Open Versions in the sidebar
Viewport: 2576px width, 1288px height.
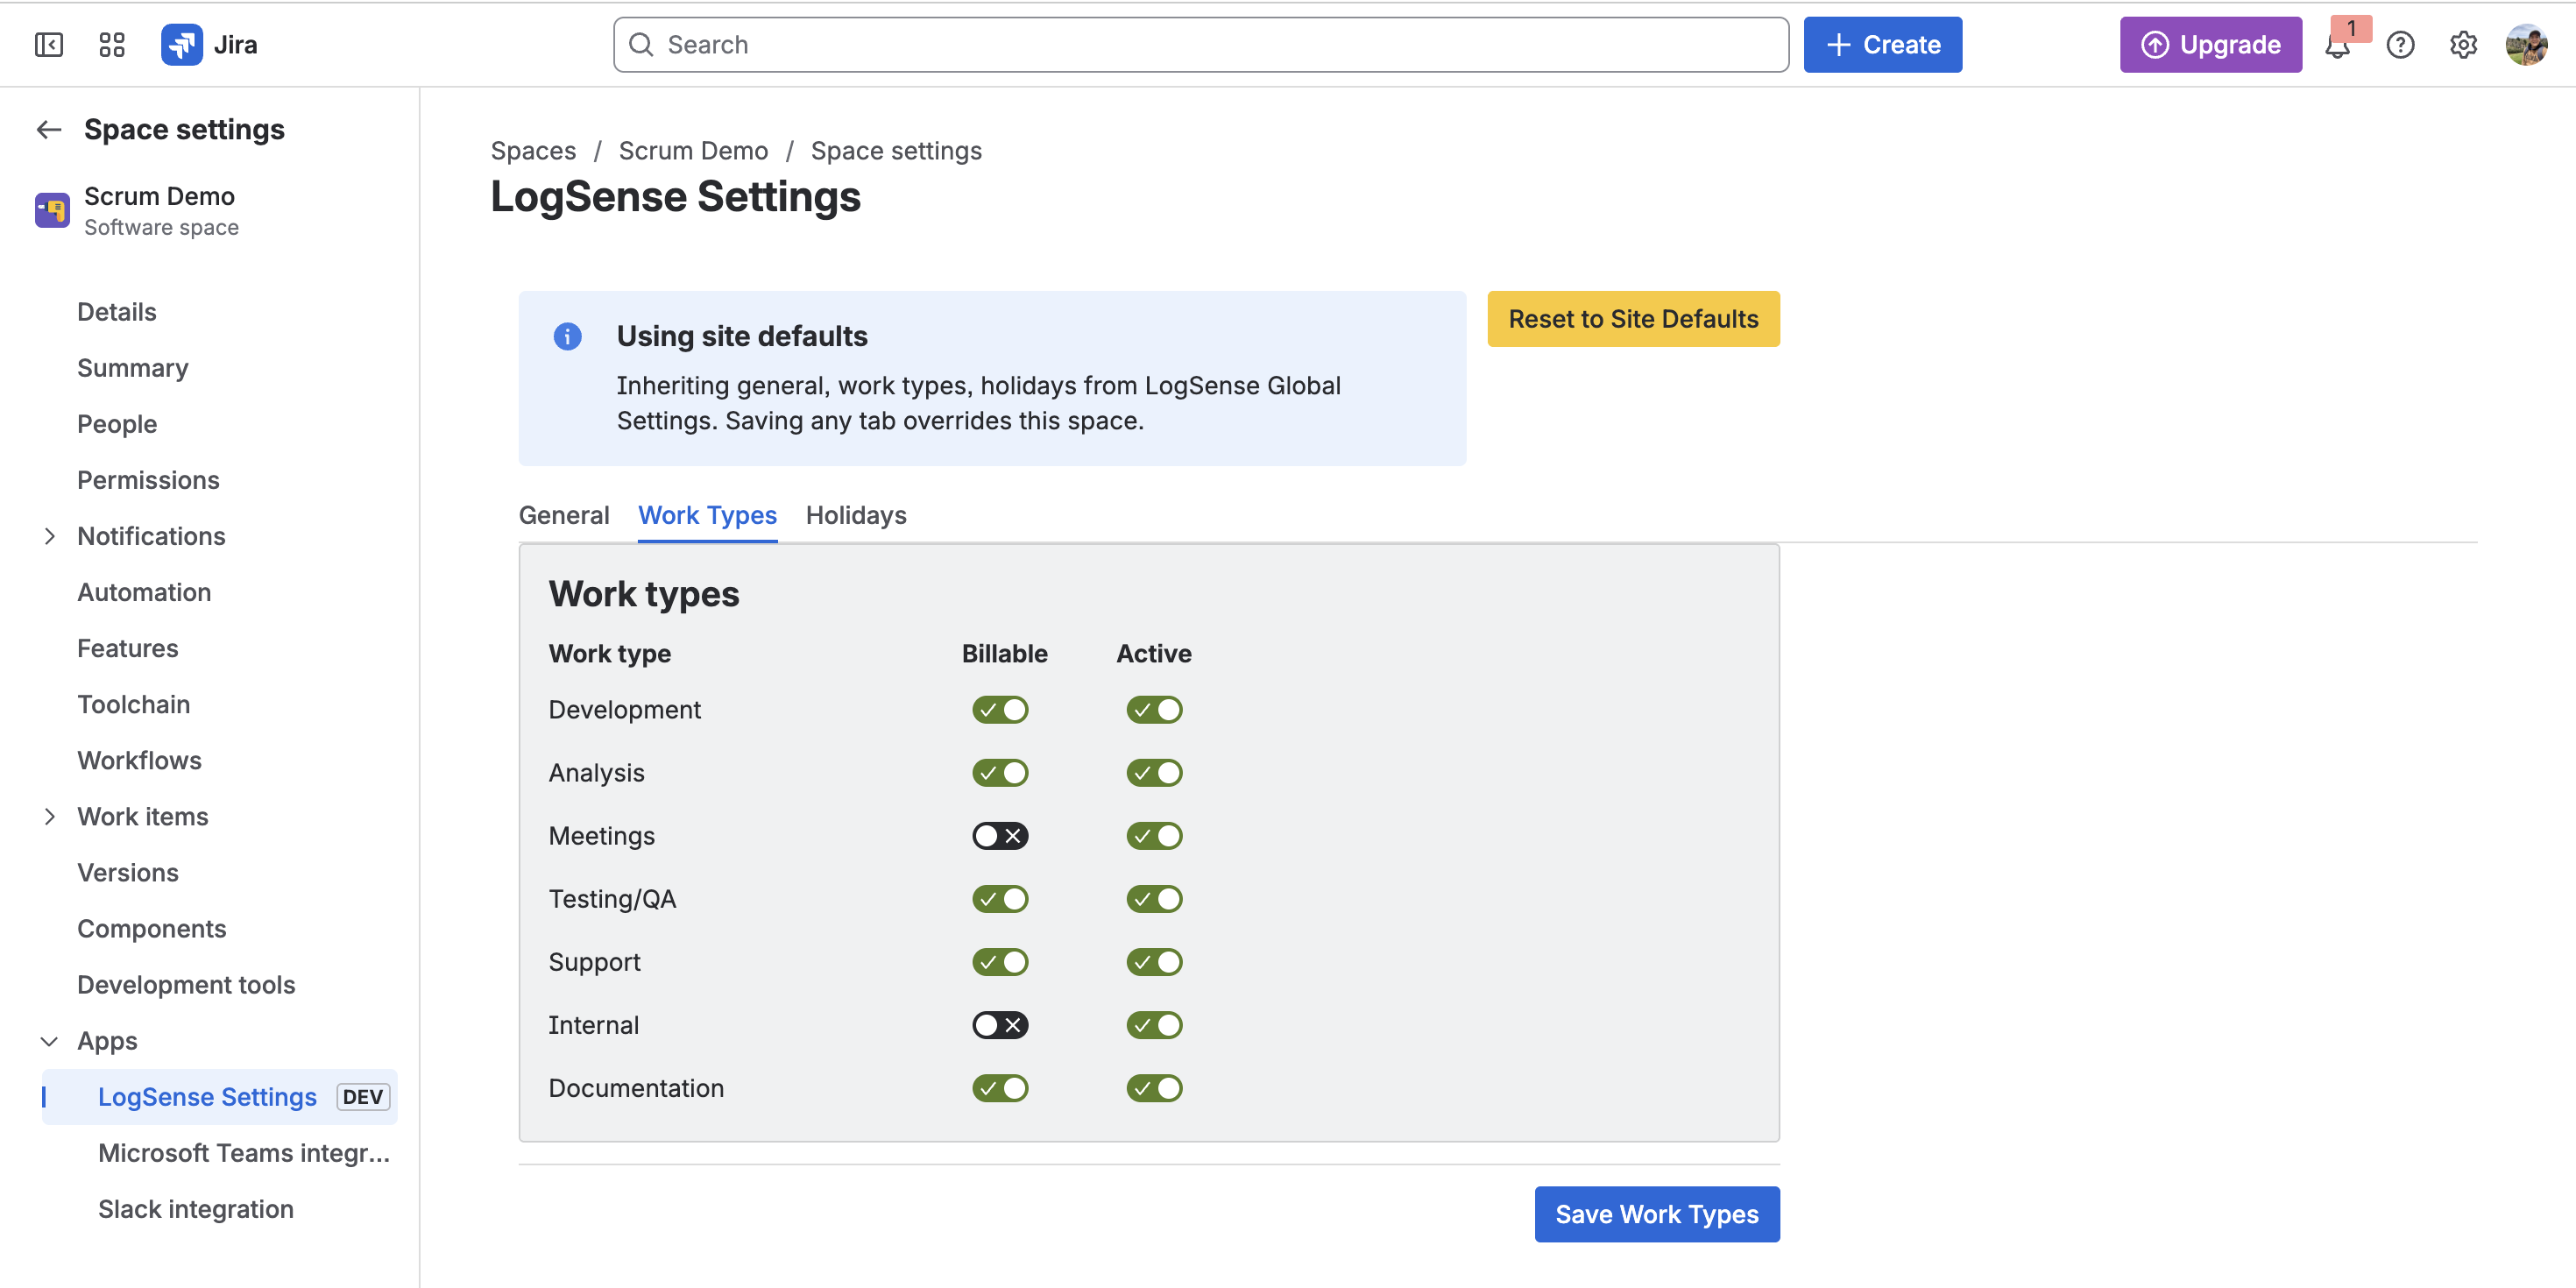pos(128,872)
